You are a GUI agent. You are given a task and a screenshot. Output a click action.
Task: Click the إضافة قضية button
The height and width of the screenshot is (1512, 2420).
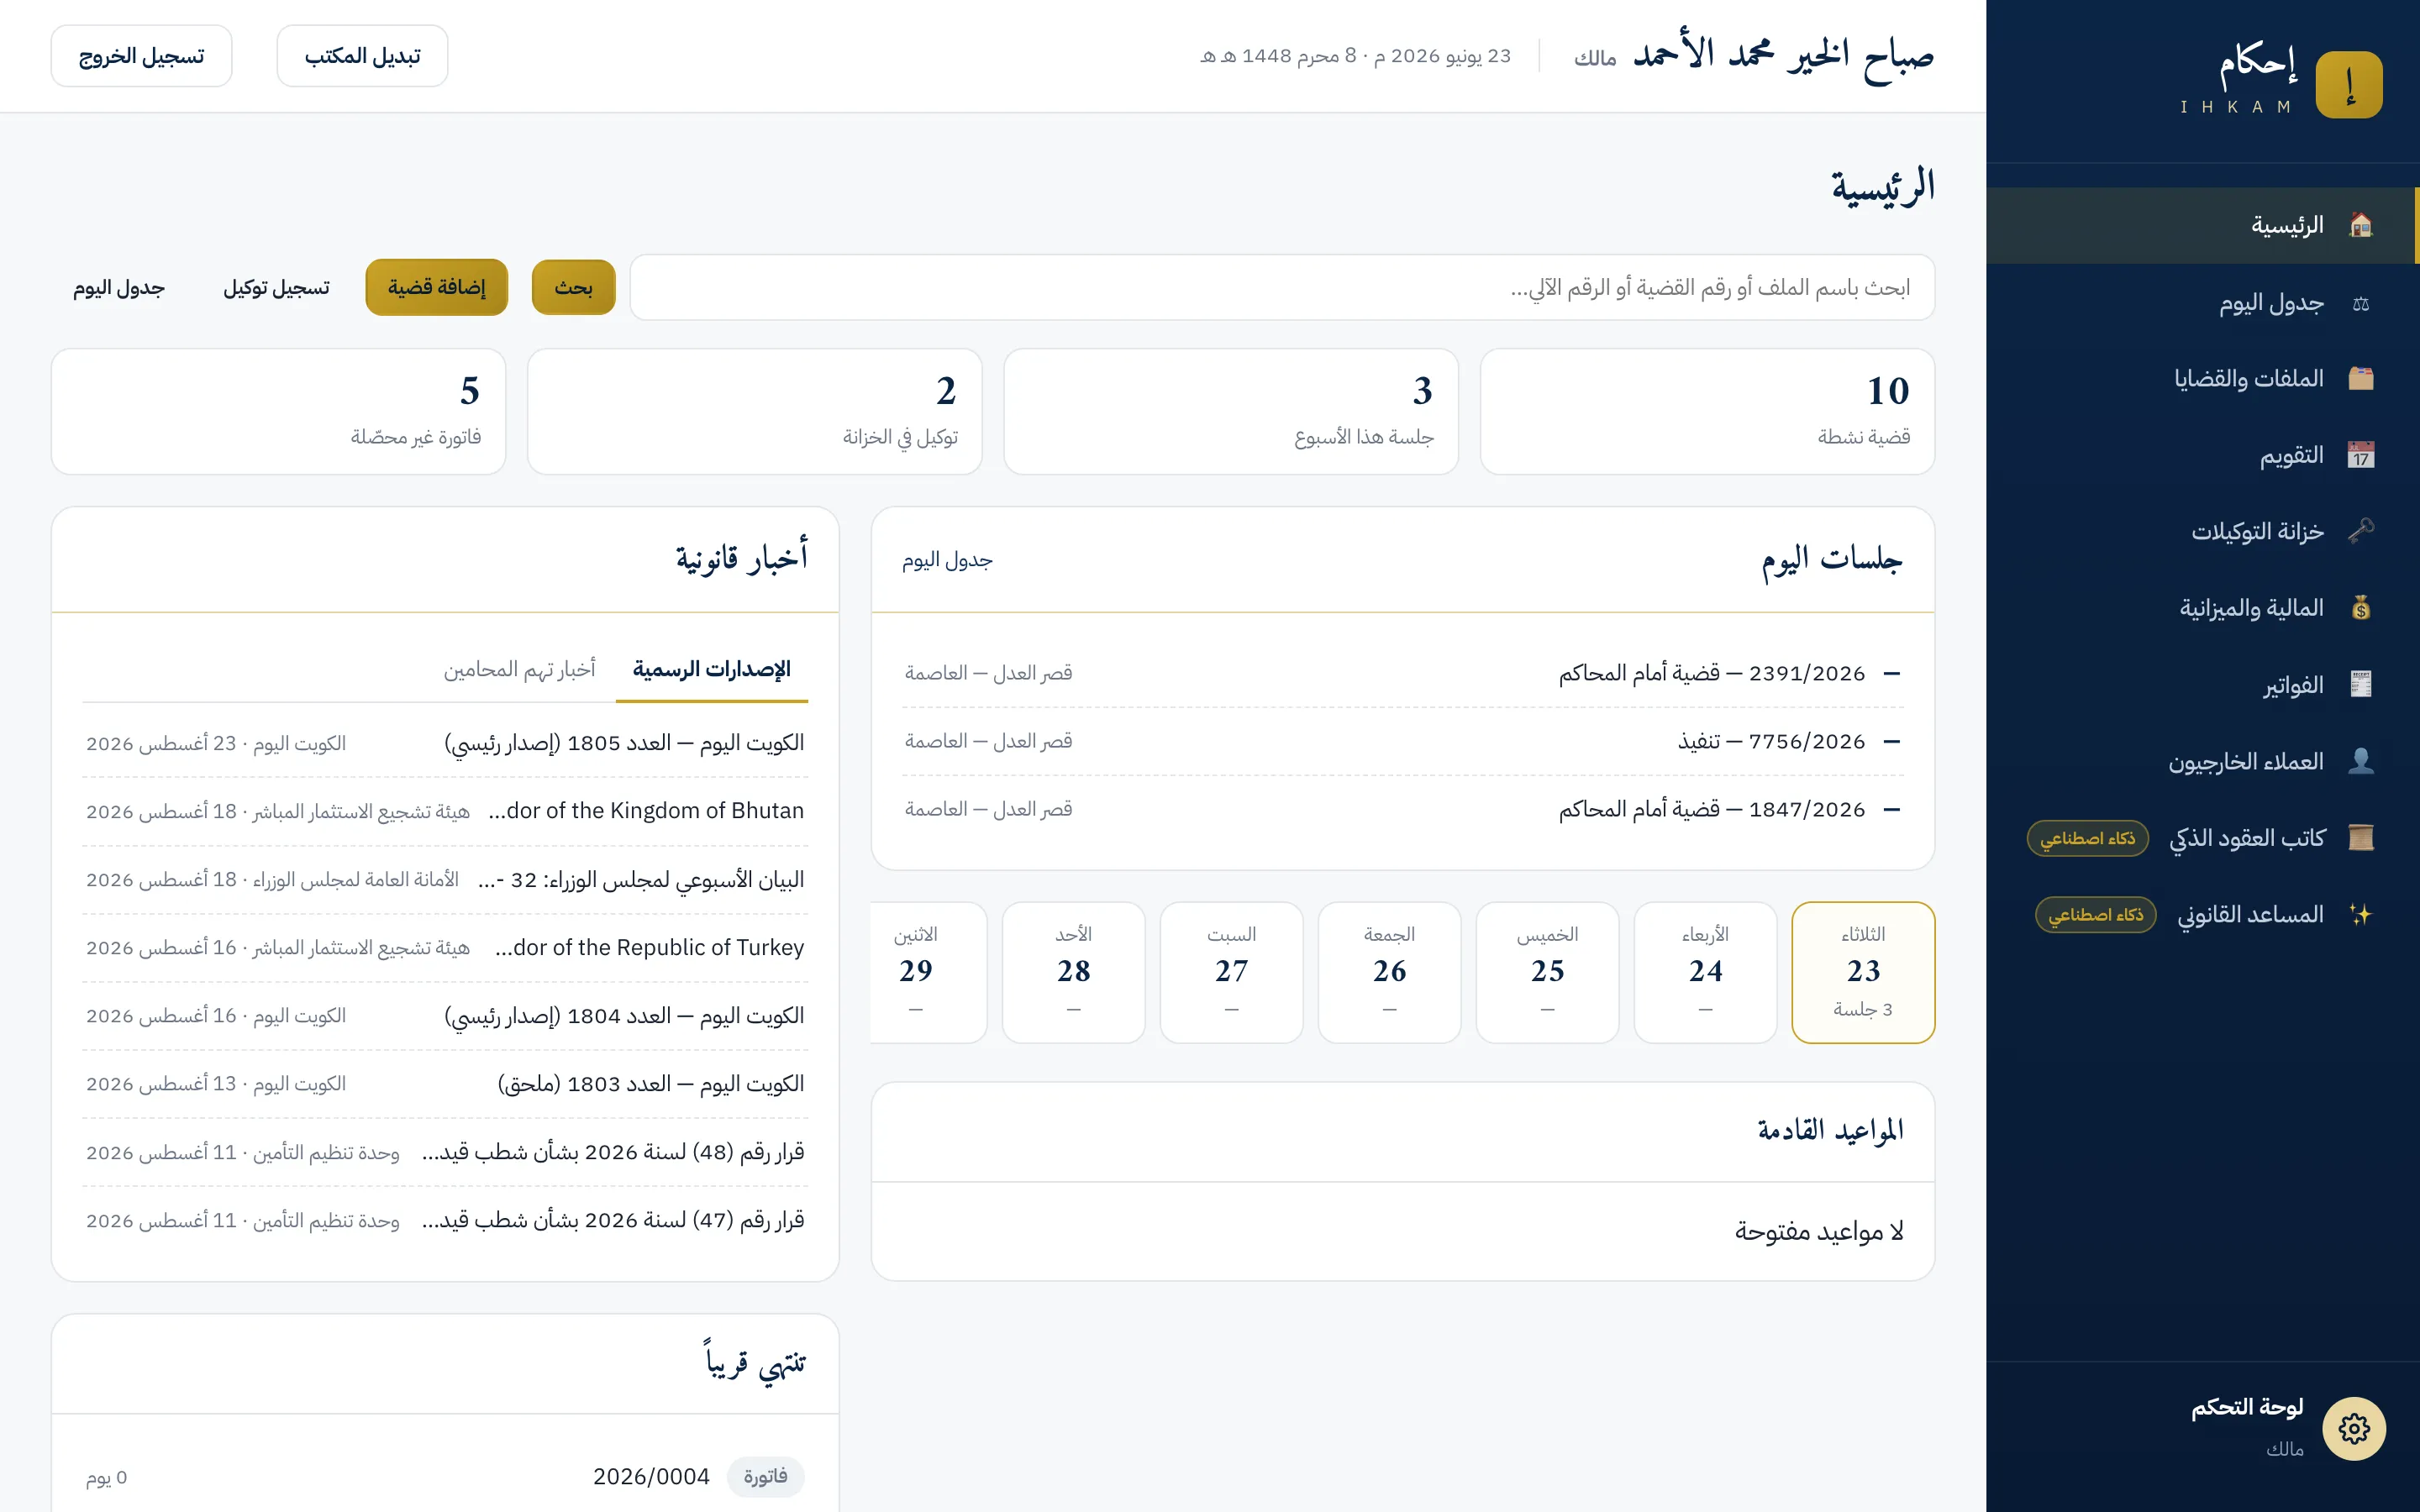click(x=436, y=288)
